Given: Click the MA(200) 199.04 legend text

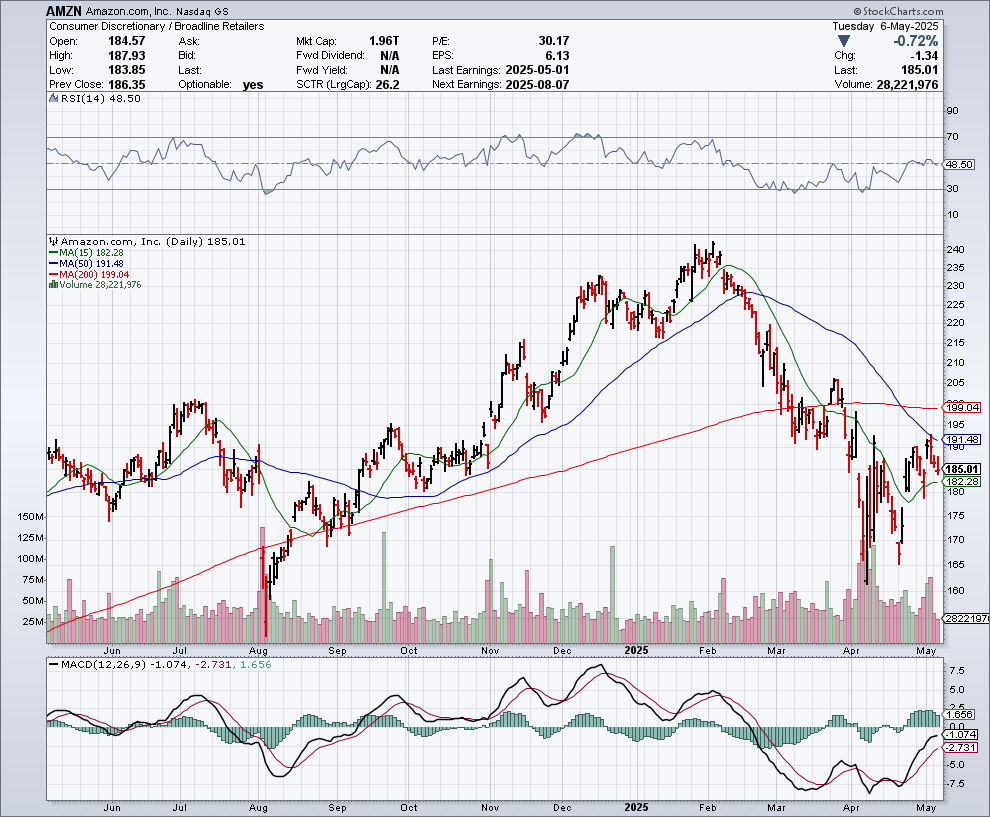Looking at the screenshot, I should (94, 275).
